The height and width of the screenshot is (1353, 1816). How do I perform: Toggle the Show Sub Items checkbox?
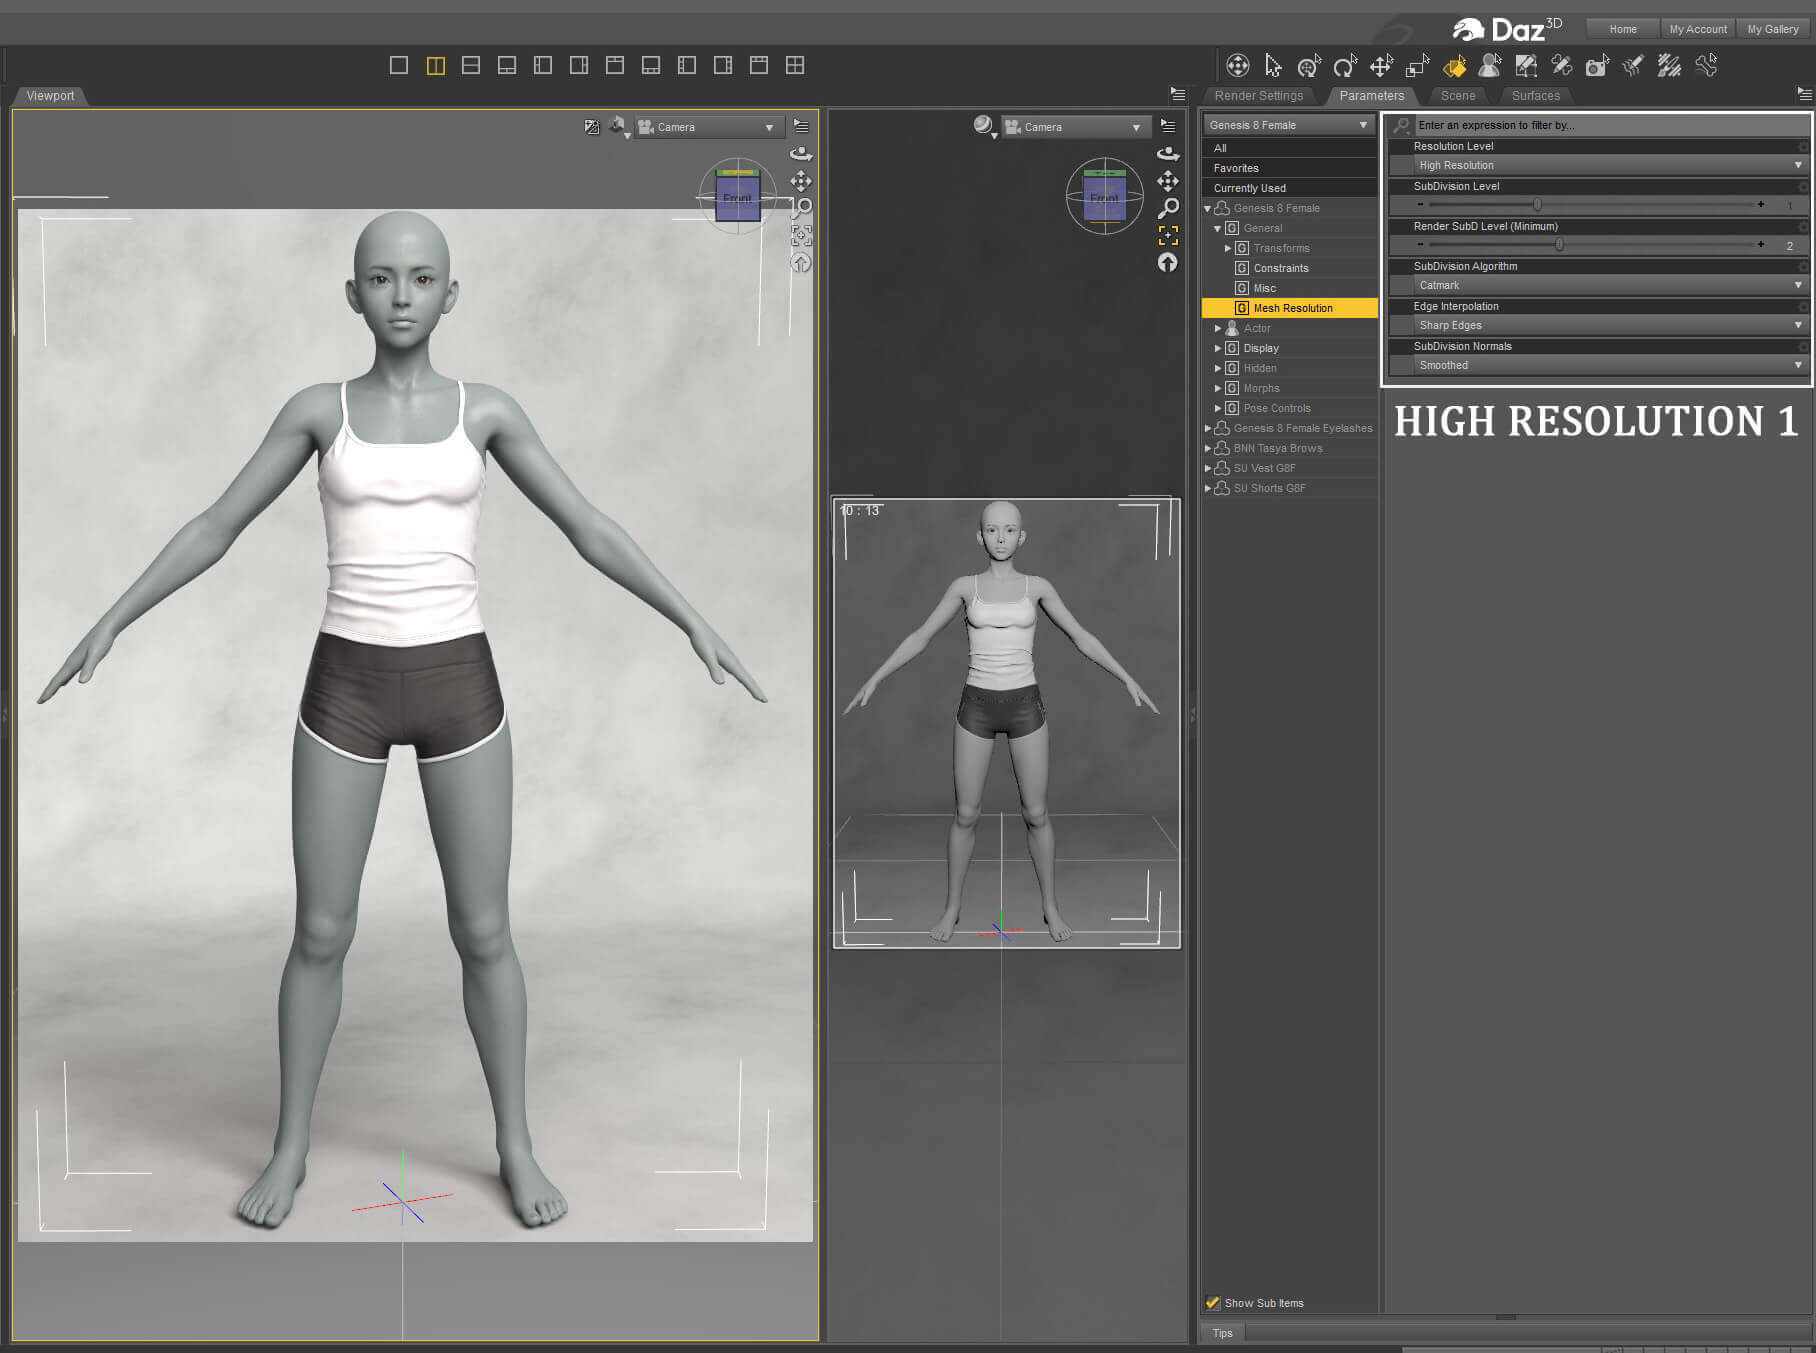coord(1213,1302)
